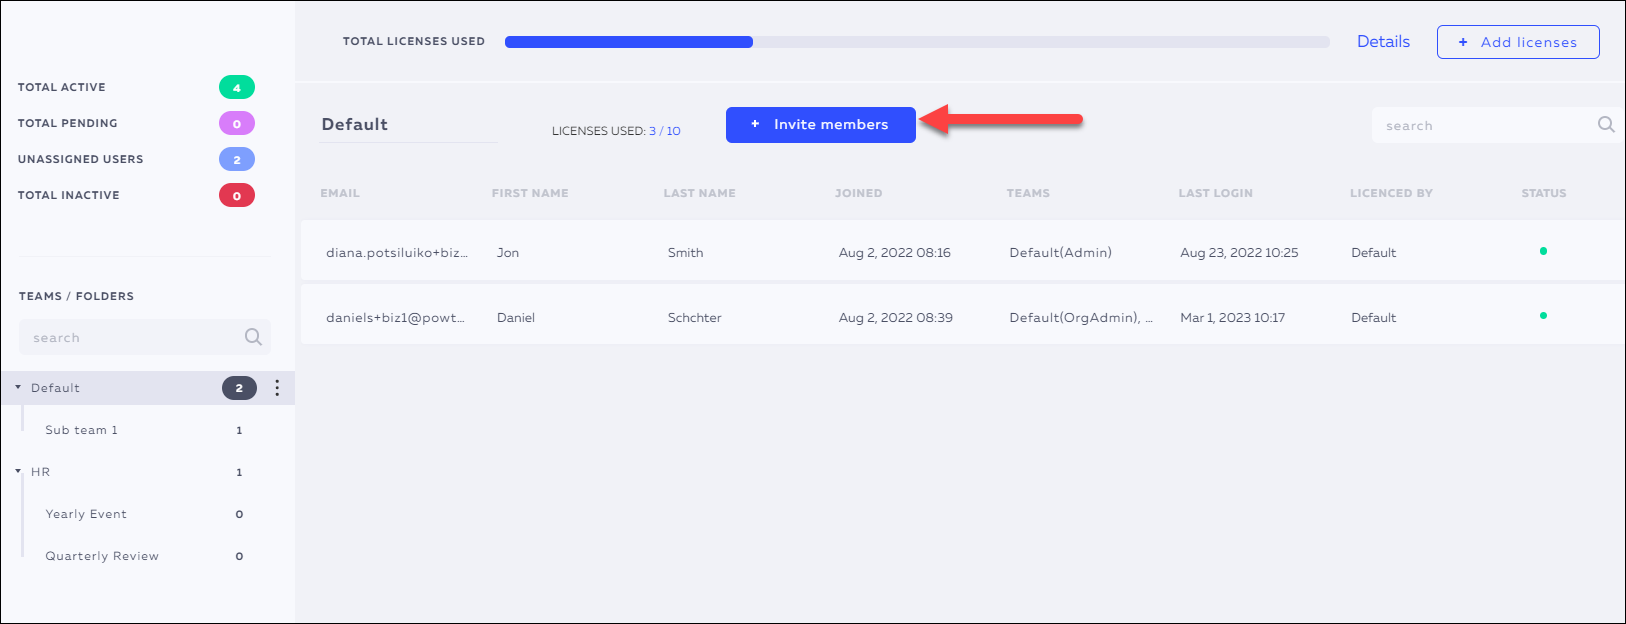The image size is (1626, 624).
Task: Sort by the LAST LOGIN column header
Action: point(1215,193)
